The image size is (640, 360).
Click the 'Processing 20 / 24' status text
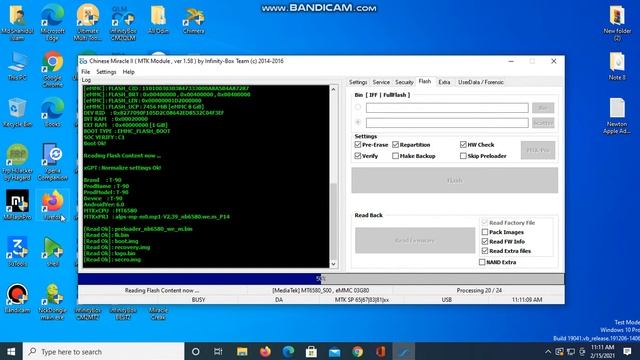pyautogui.click(x=479, y=290)
